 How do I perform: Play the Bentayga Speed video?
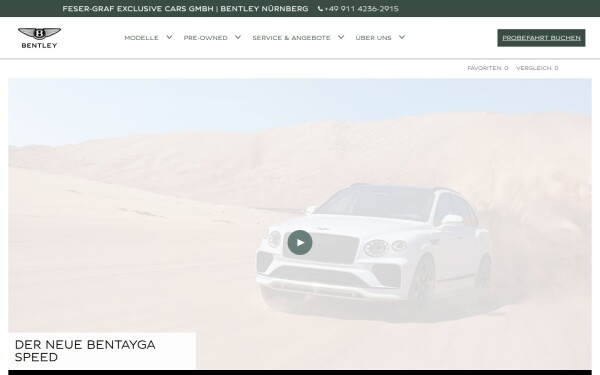click(300, 242)
